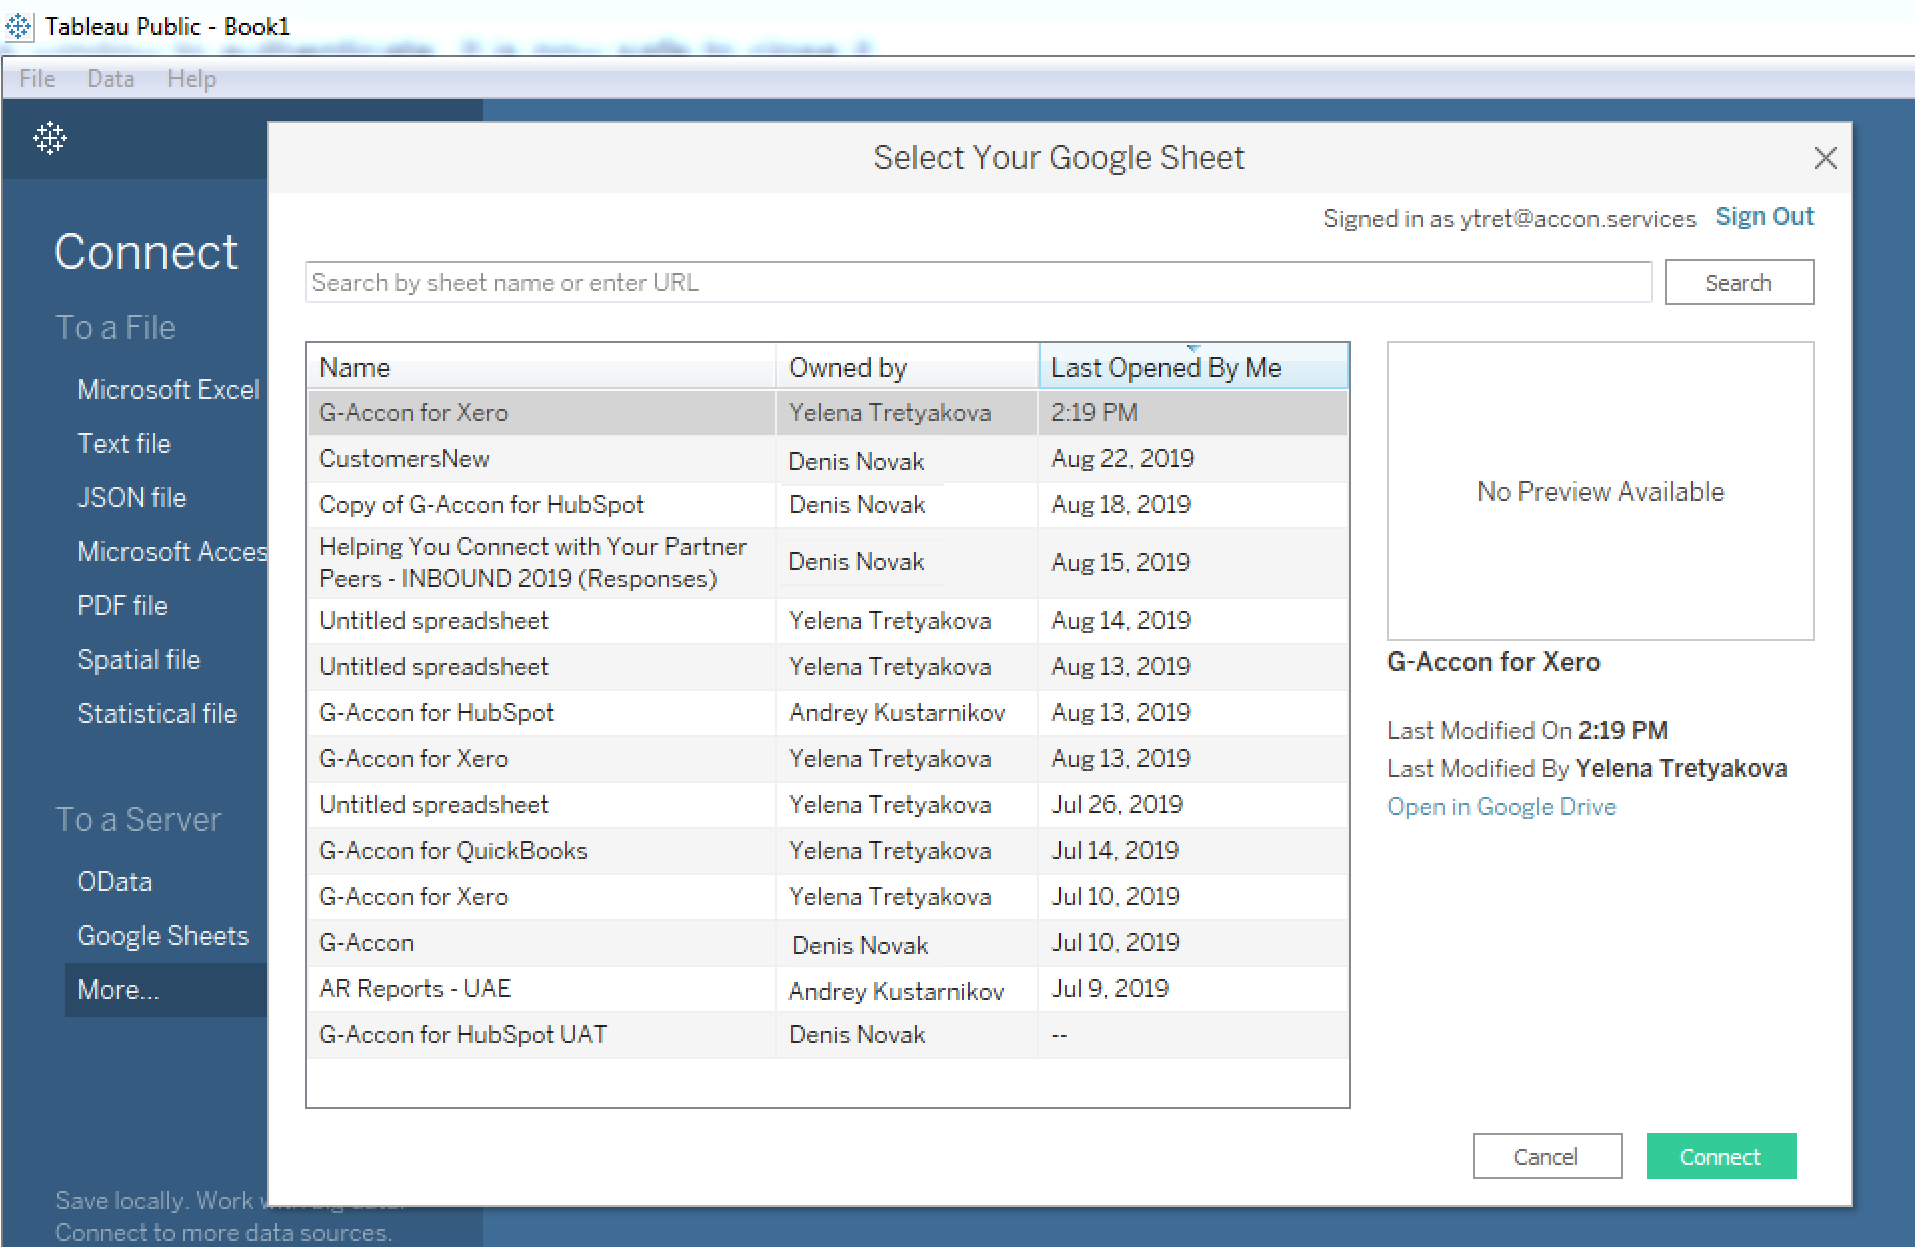
Task: Select Text file connector
Action: click(x=124, y=444)
